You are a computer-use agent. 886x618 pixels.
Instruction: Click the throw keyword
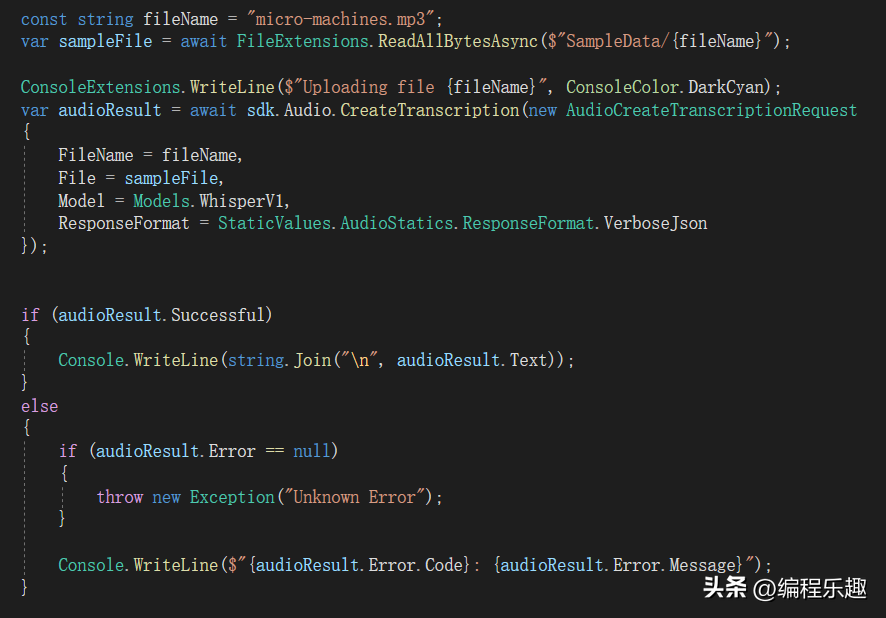click(120, 497)
